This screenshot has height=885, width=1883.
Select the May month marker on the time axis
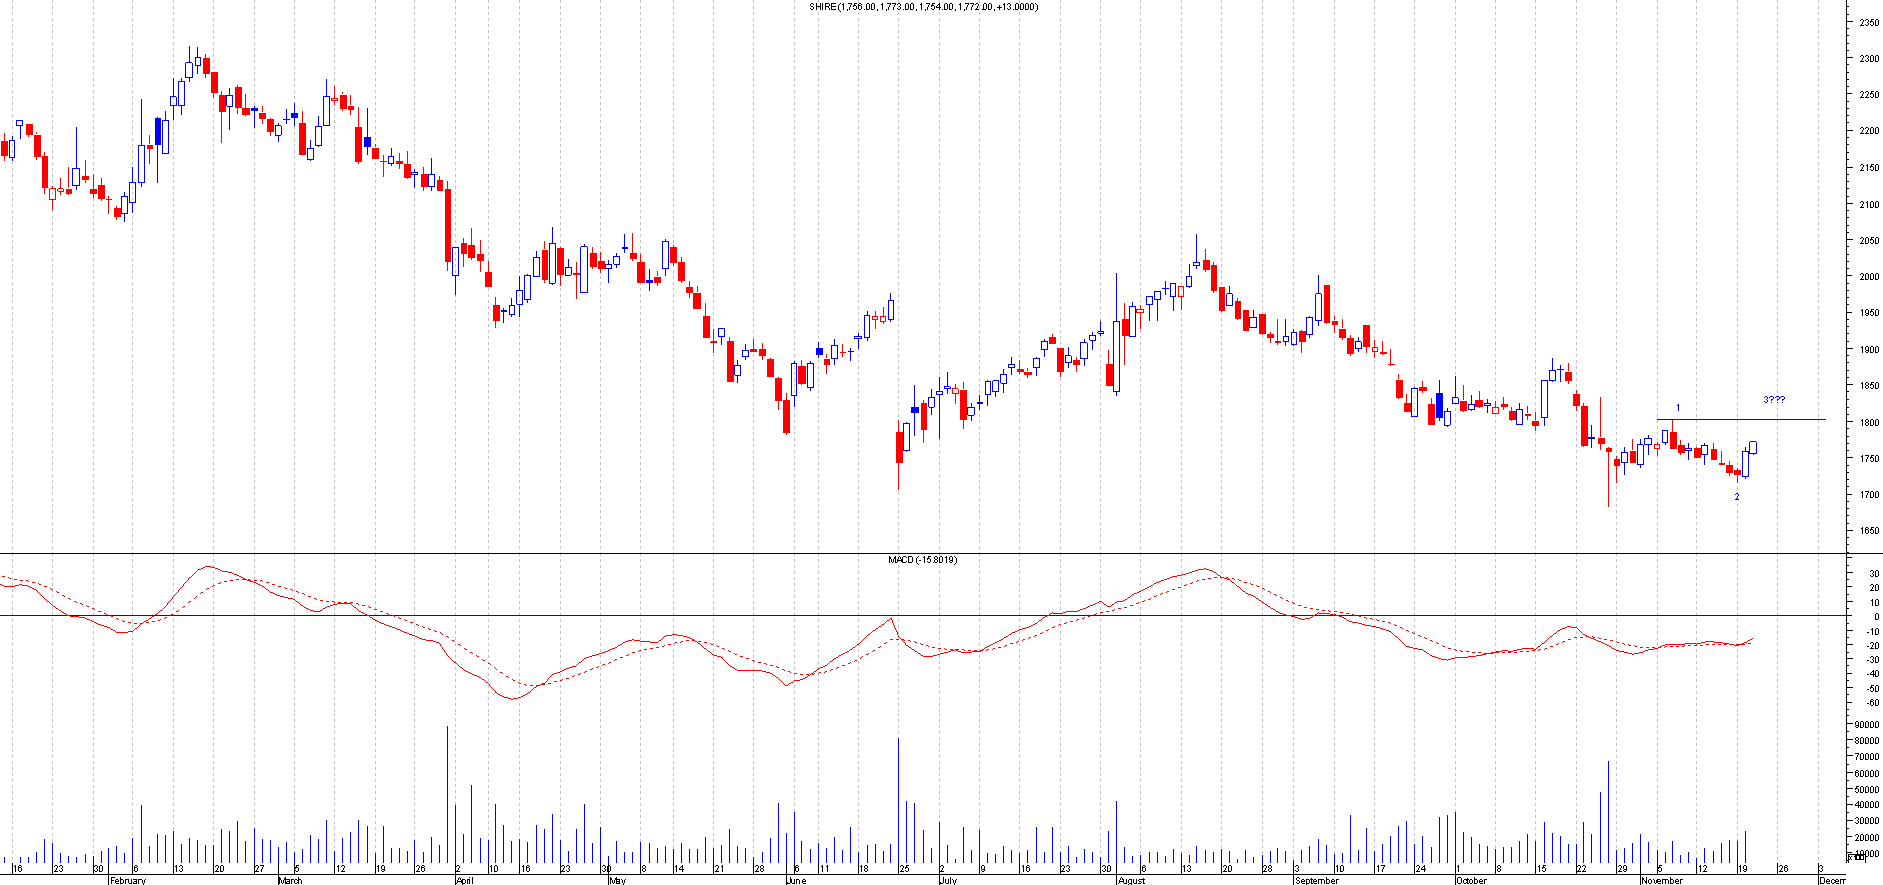(x=617, y=880)
